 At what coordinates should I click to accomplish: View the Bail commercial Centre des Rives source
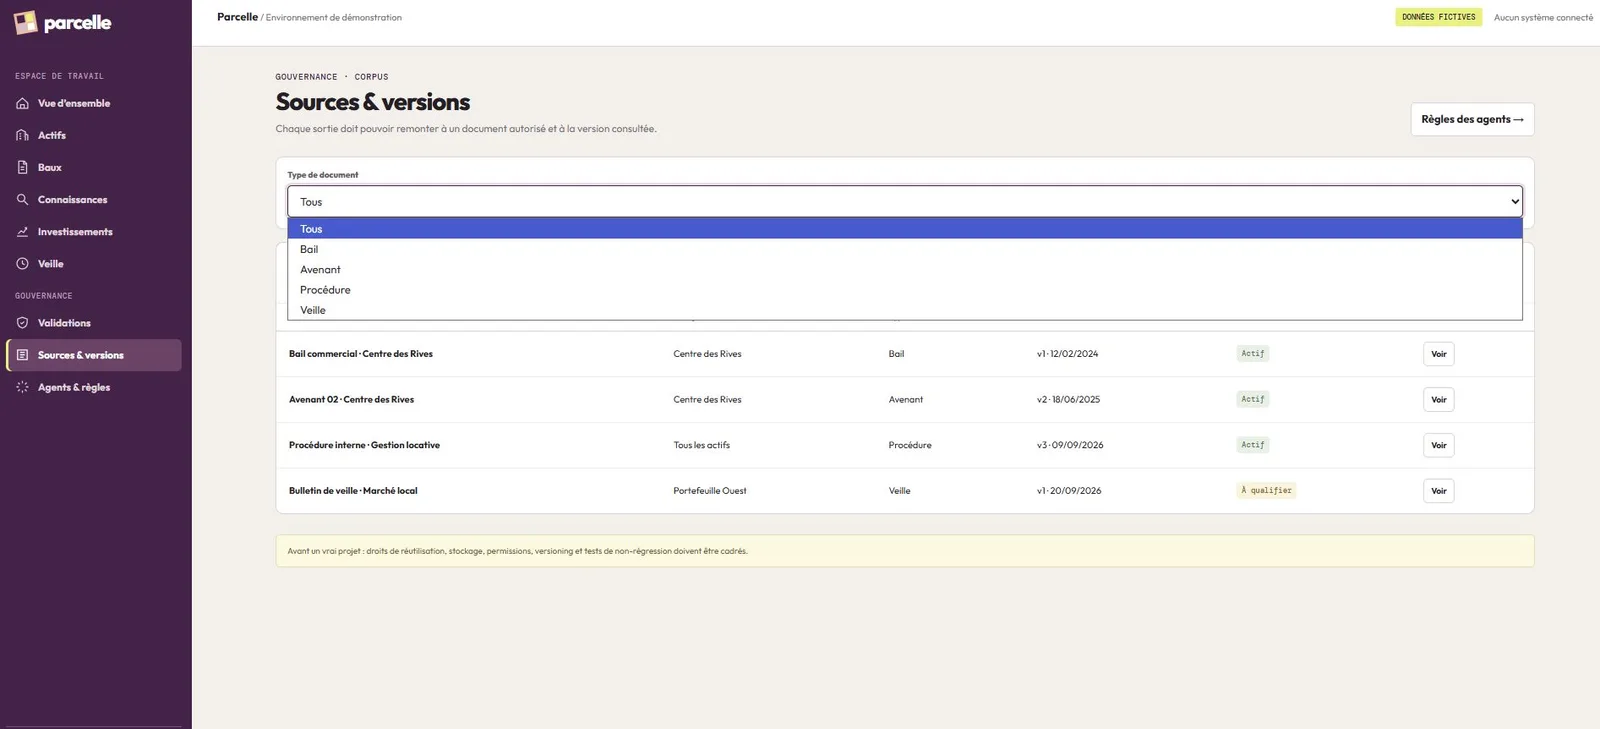click(1438, 354)
